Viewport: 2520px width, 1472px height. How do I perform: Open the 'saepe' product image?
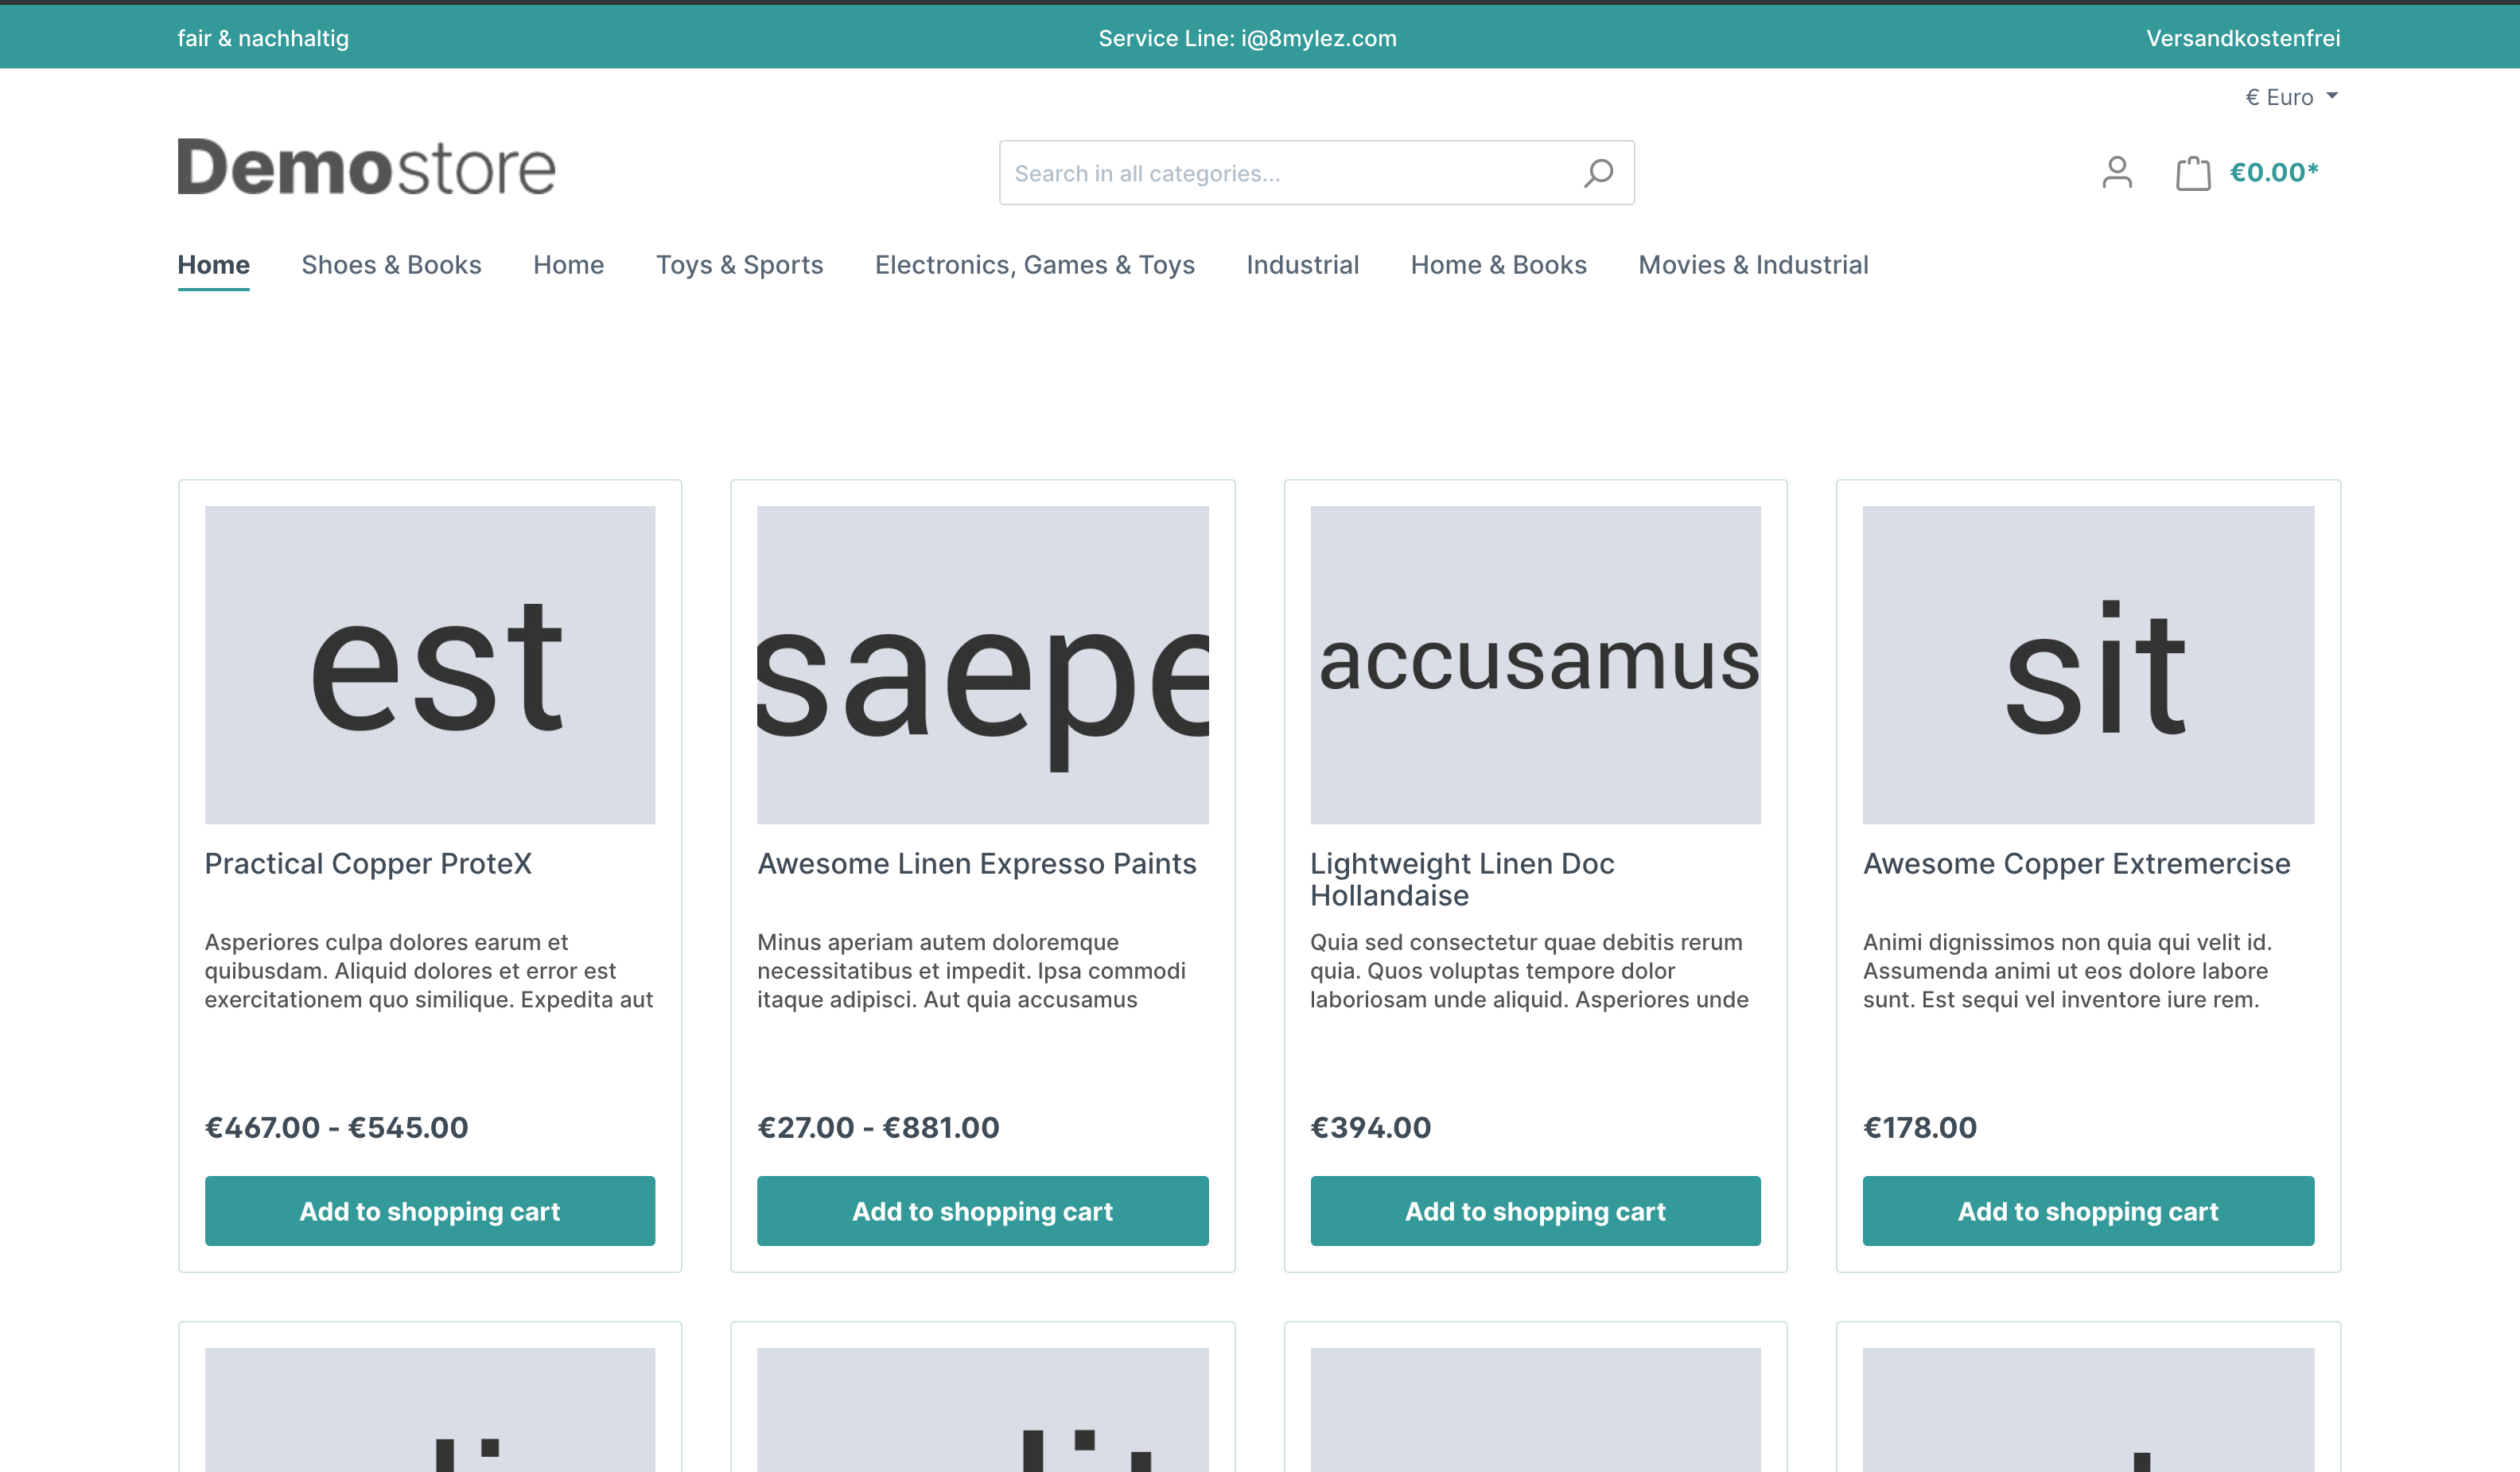click(x=982, y=665)
